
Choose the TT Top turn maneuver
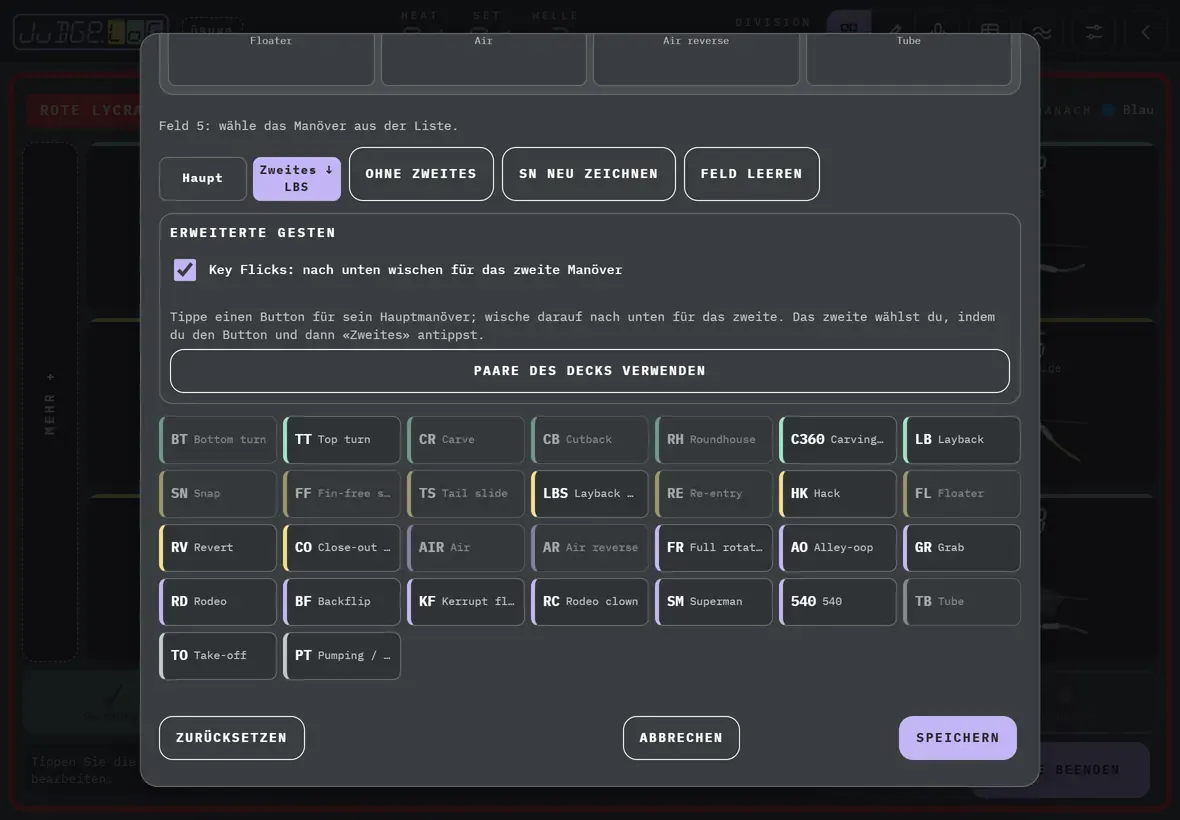[x=342, y=439]
